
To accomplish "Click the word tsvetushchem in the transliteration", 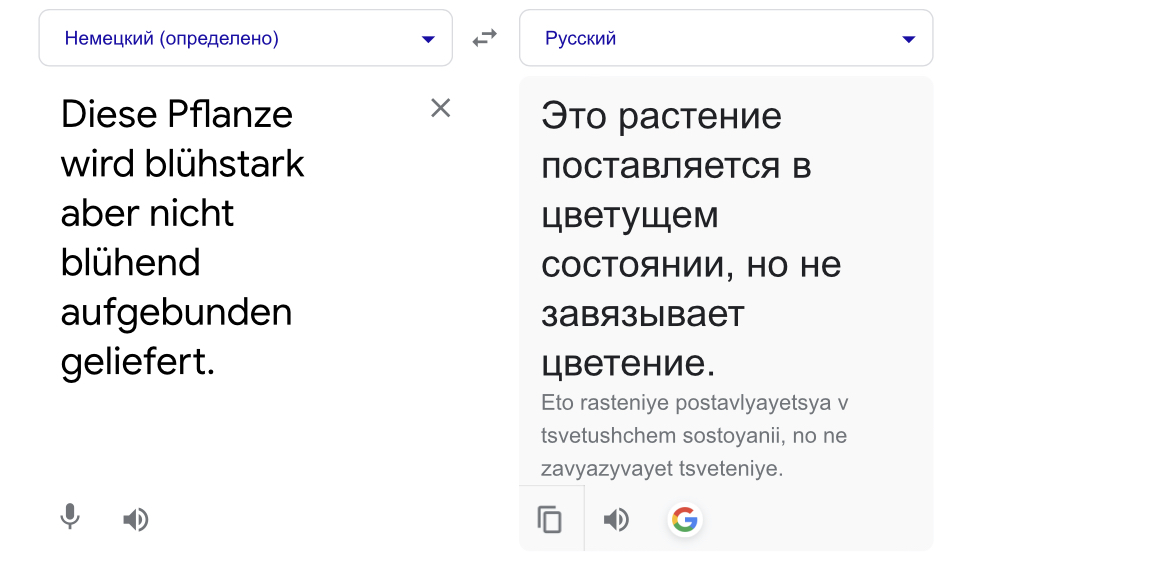I will click(606, 436).
